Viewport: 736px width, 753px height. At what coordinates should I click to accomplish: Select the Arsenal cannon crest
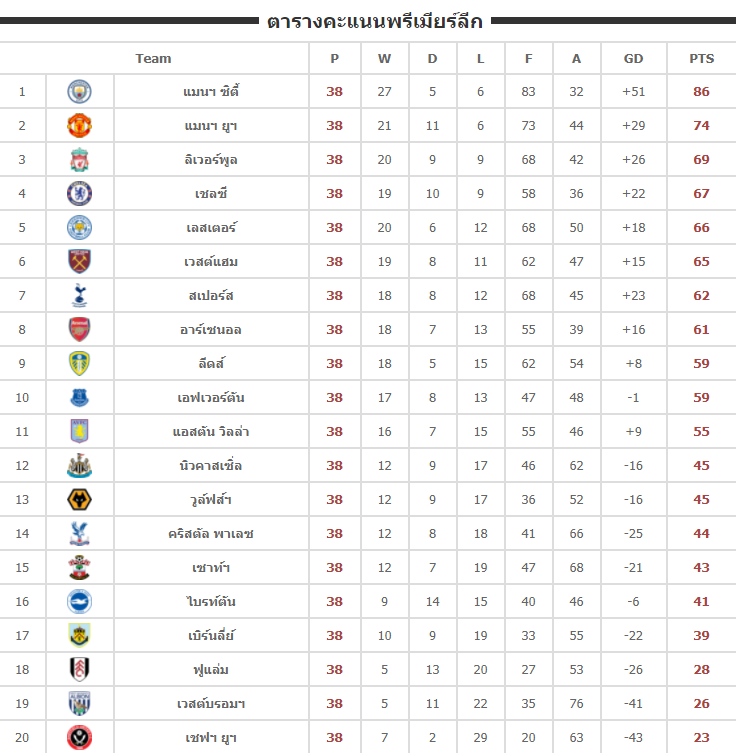79,329
